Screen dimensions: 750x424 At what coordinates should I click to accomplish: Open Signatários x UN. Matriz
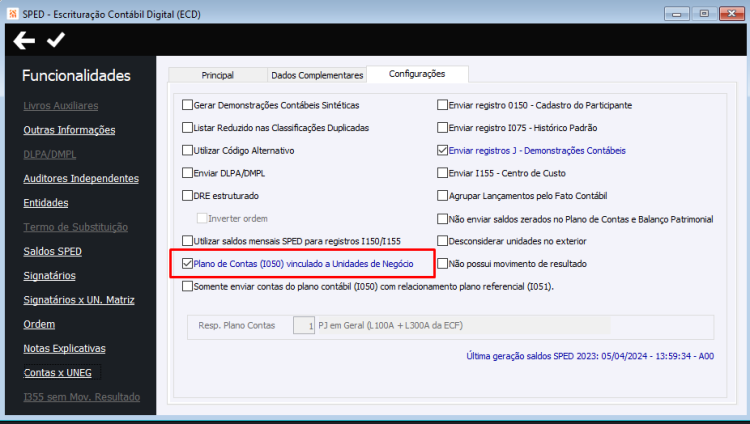[x=79, y=300]
